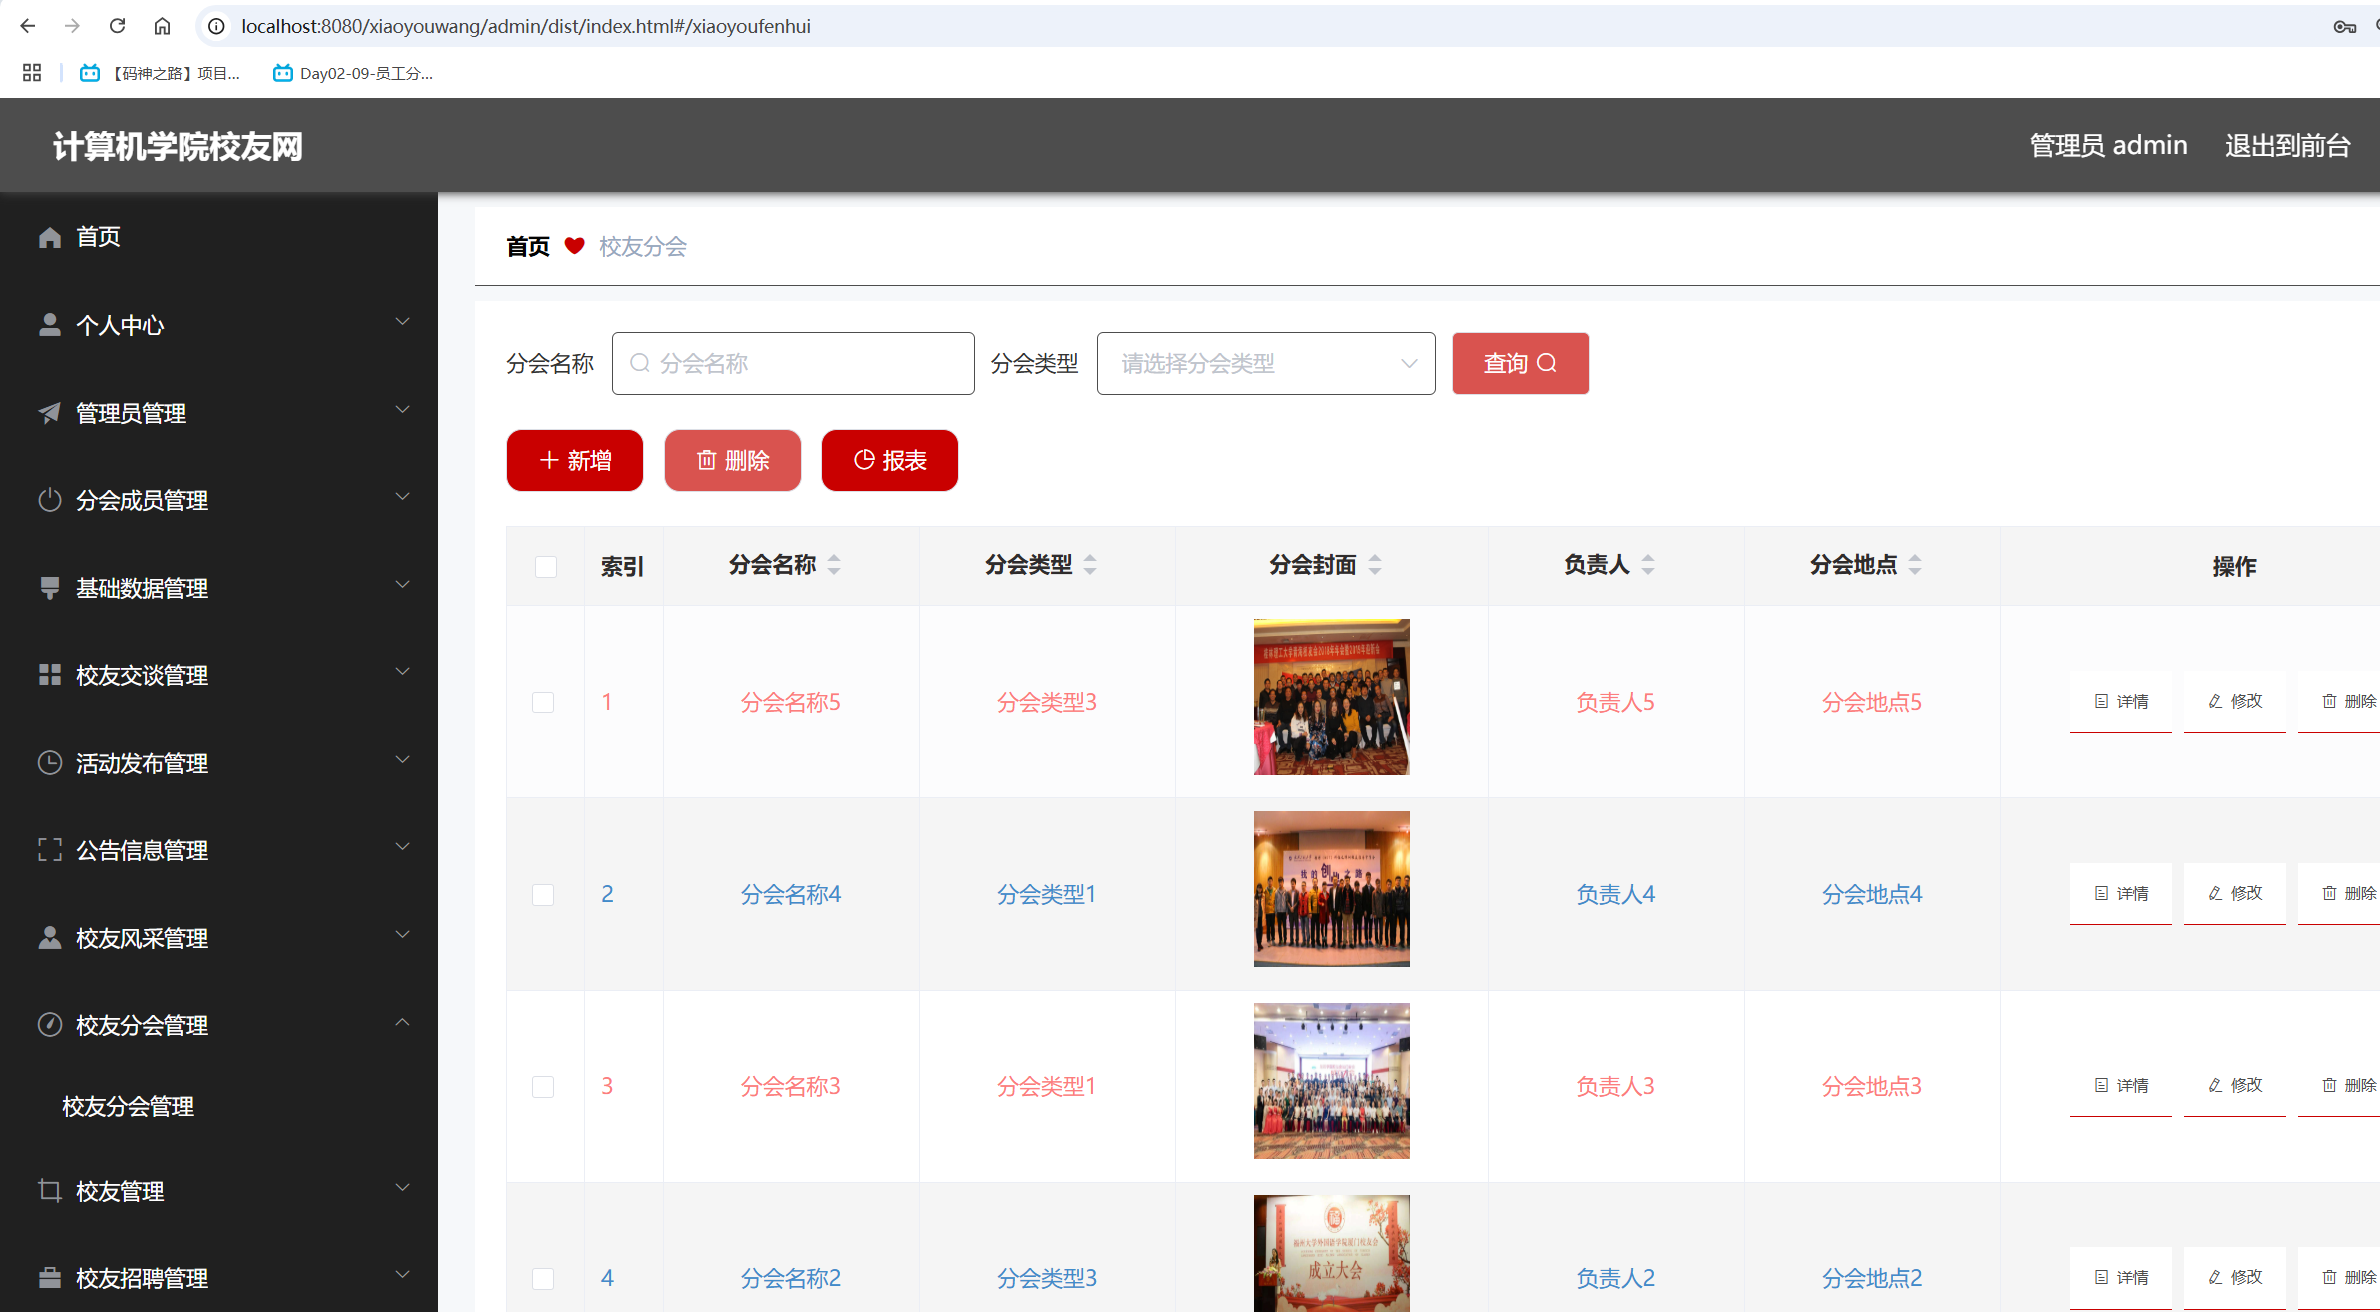Click the monitor icon beside 基础数据管理
This screenshot has width=2380, height=1312.
pos(50,587)
